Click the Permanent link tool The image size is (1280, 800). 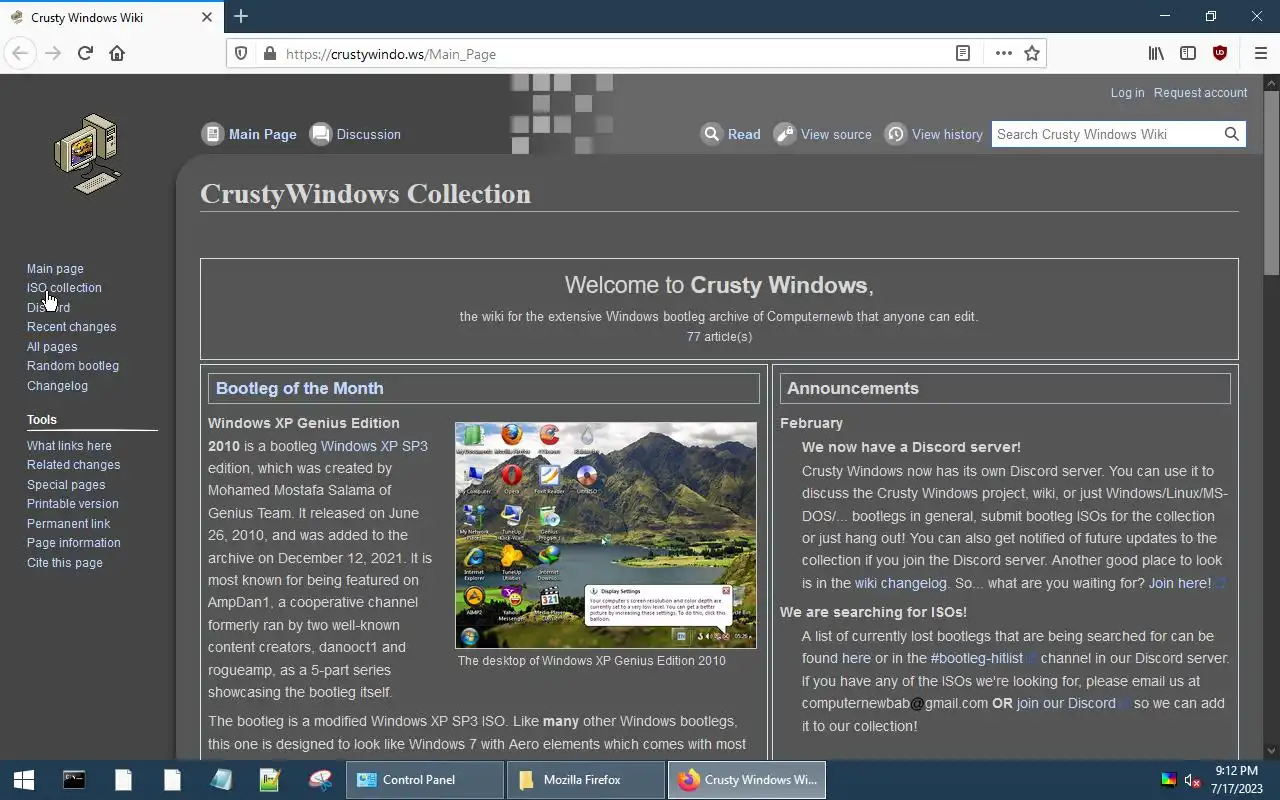pos(68,524)
